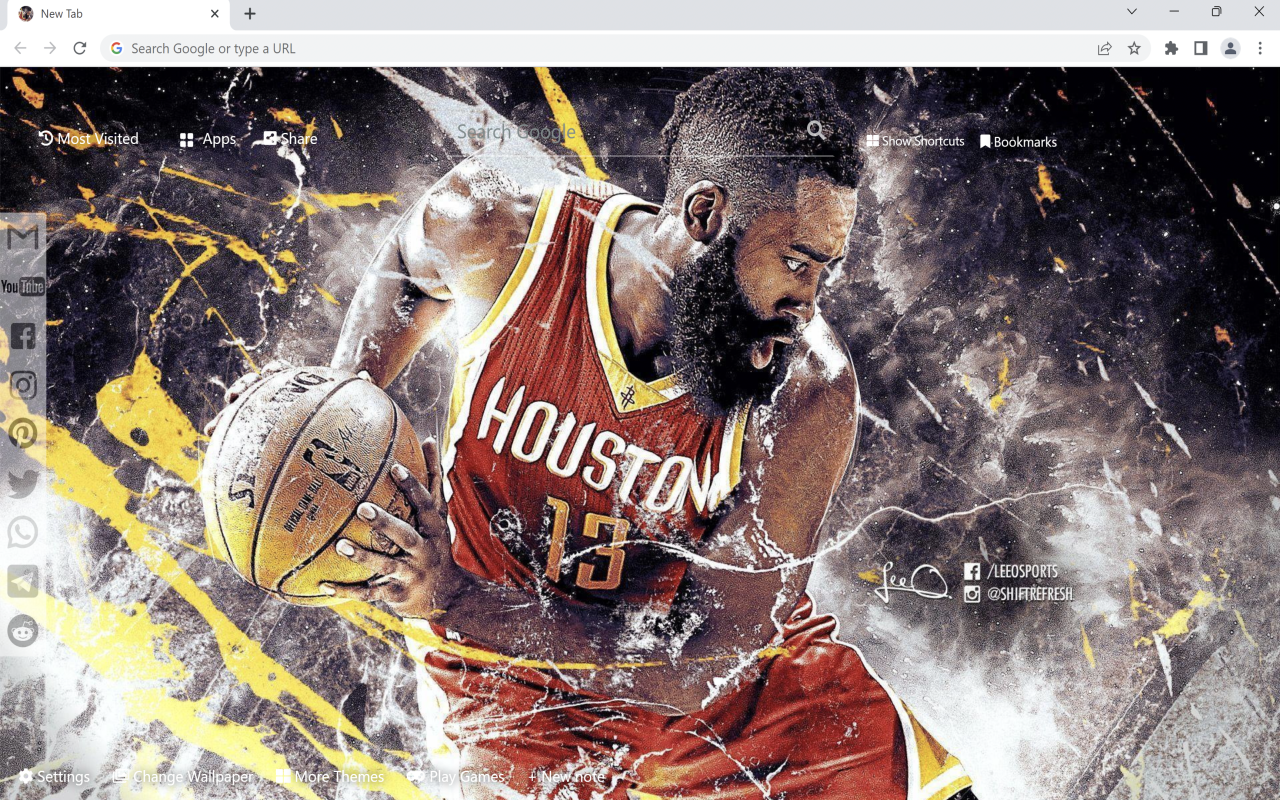This screenshot has height=800, width=1280.
Task: Toggle Show Shortcuts
Action: click(915, 142)
